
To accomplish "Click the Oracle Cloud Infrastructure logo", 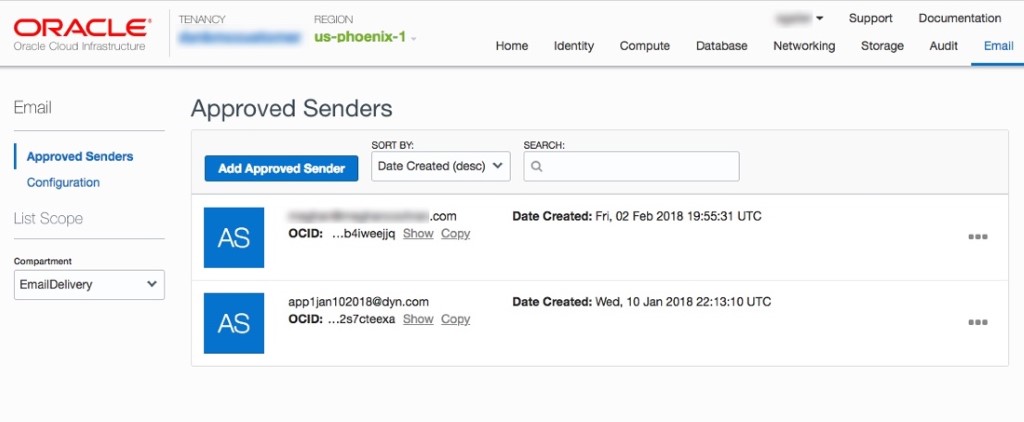I will click(x=80, y=32).
